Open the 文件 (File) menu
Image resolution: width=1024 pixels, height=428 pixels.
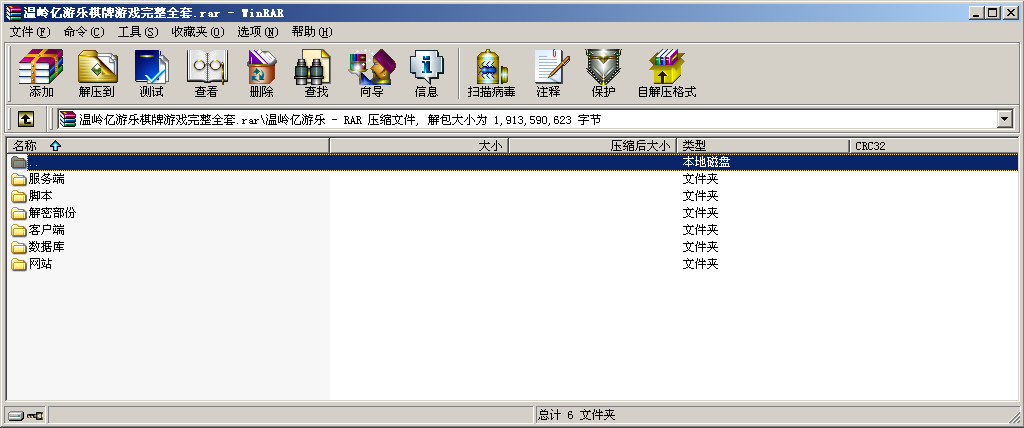(29, 32)
